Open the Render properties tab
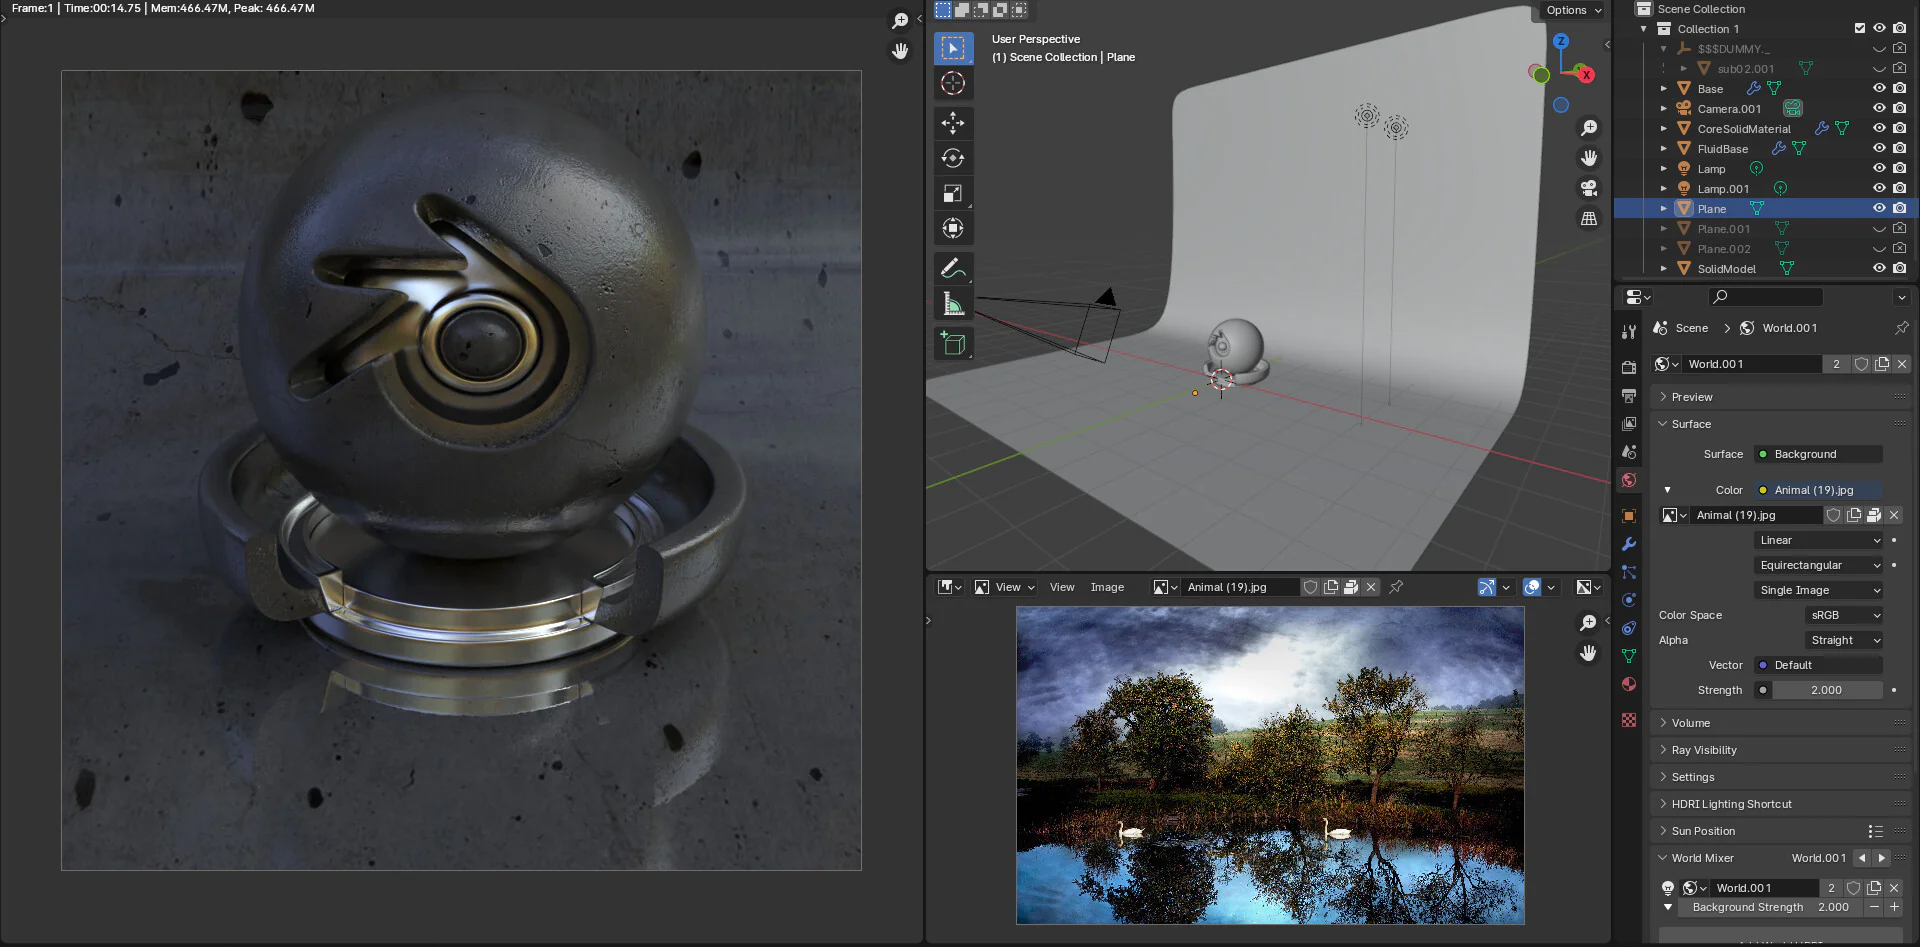The image size is (1920, 947). (x=1629, y=368)
